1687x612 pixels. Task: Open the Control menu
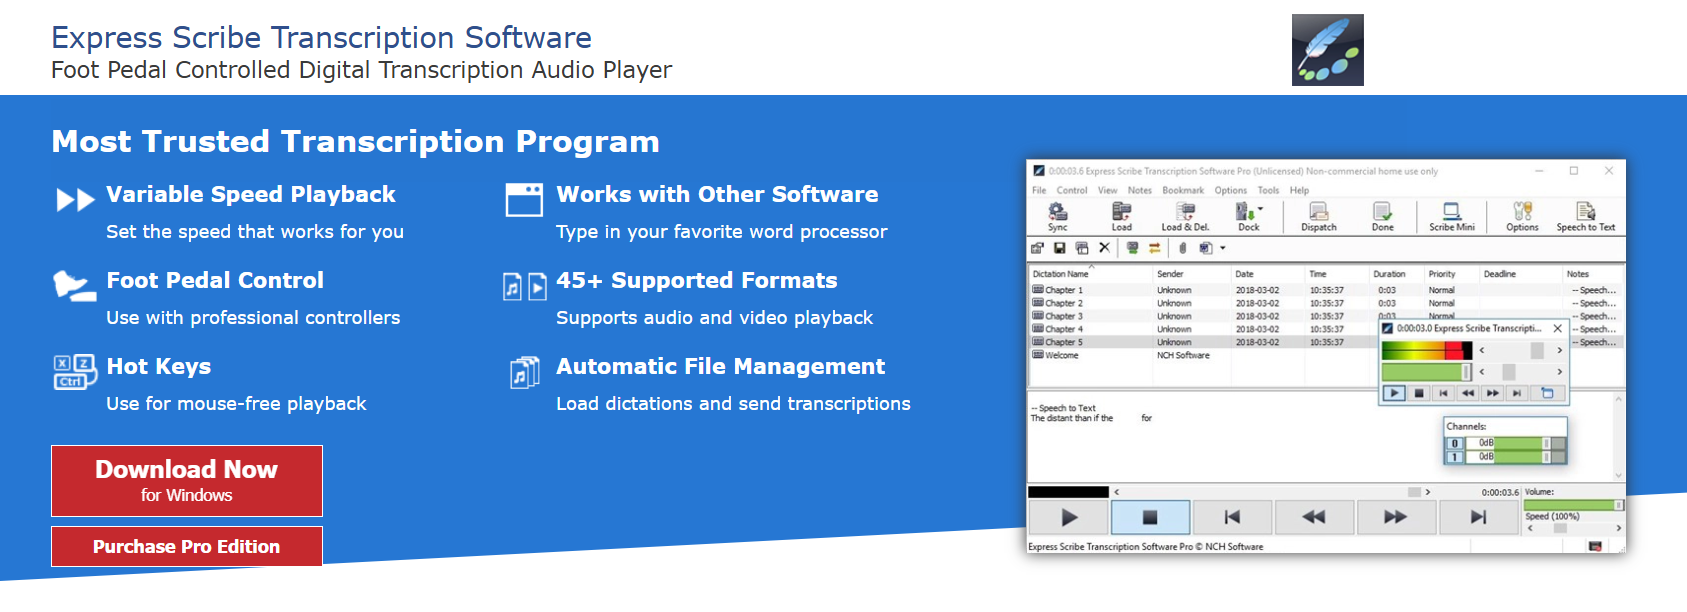pos(1071,190)
